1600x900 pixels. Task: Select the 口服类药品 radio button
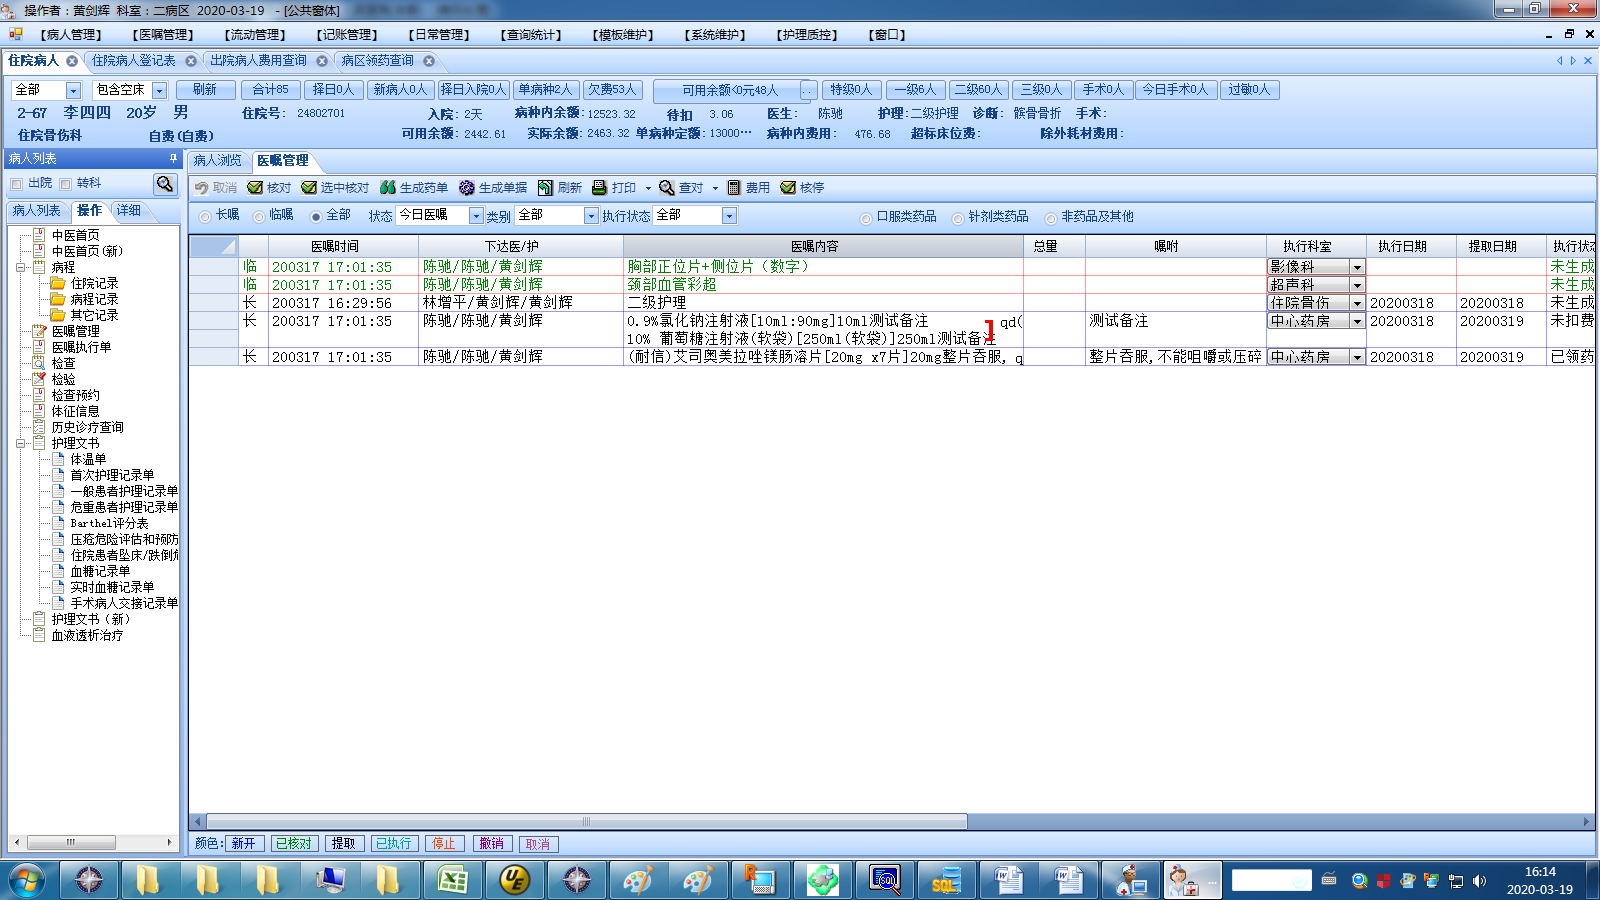tap(866, 218)
